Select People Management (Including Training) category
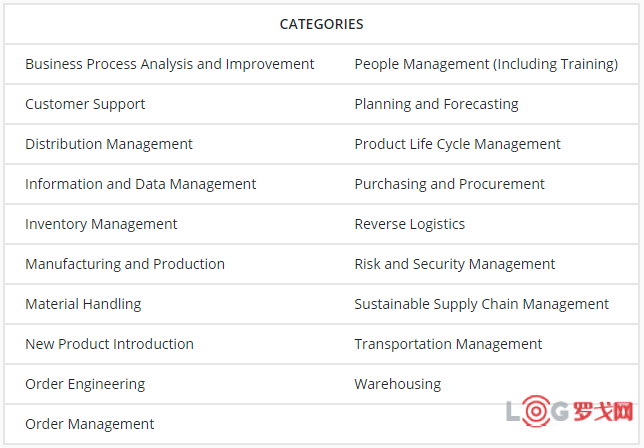 click(486, 64)
